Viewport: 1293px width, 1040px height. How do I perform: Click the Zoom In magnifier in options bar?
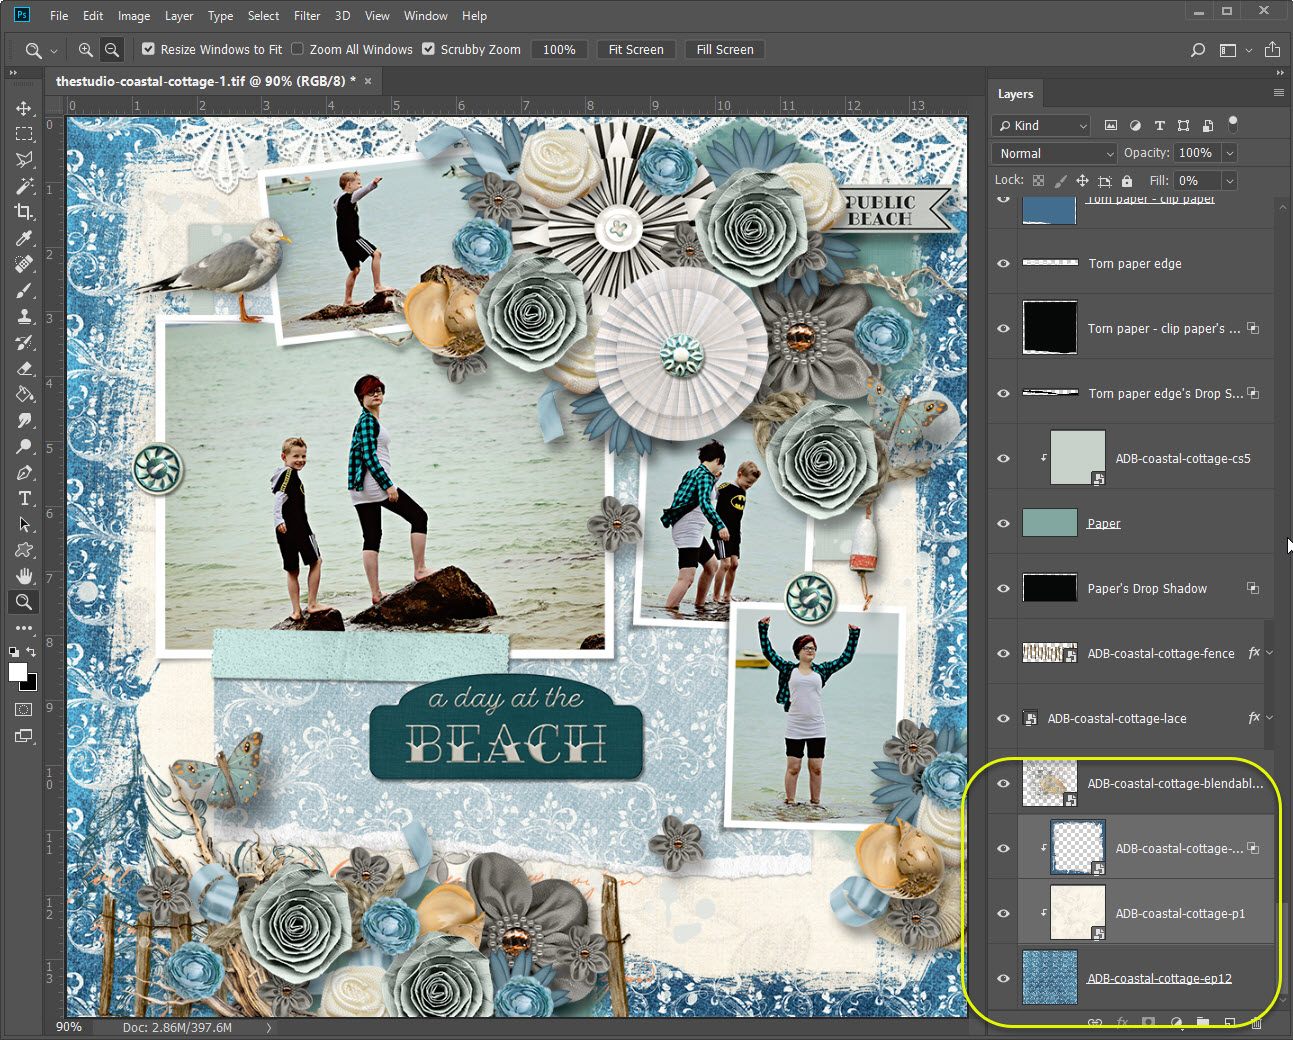(86, 49)
